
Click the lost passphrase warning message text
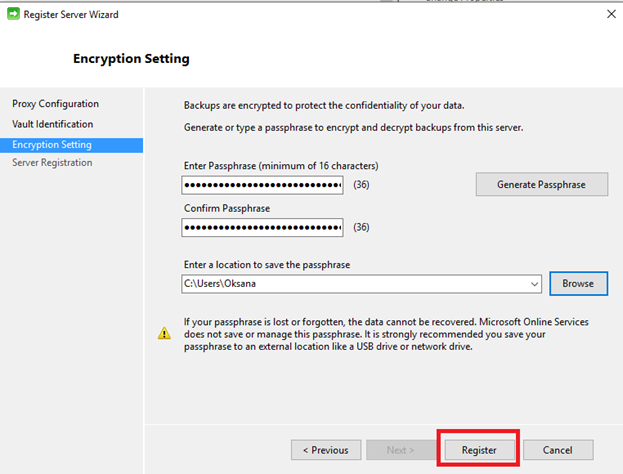coord(386,334)
